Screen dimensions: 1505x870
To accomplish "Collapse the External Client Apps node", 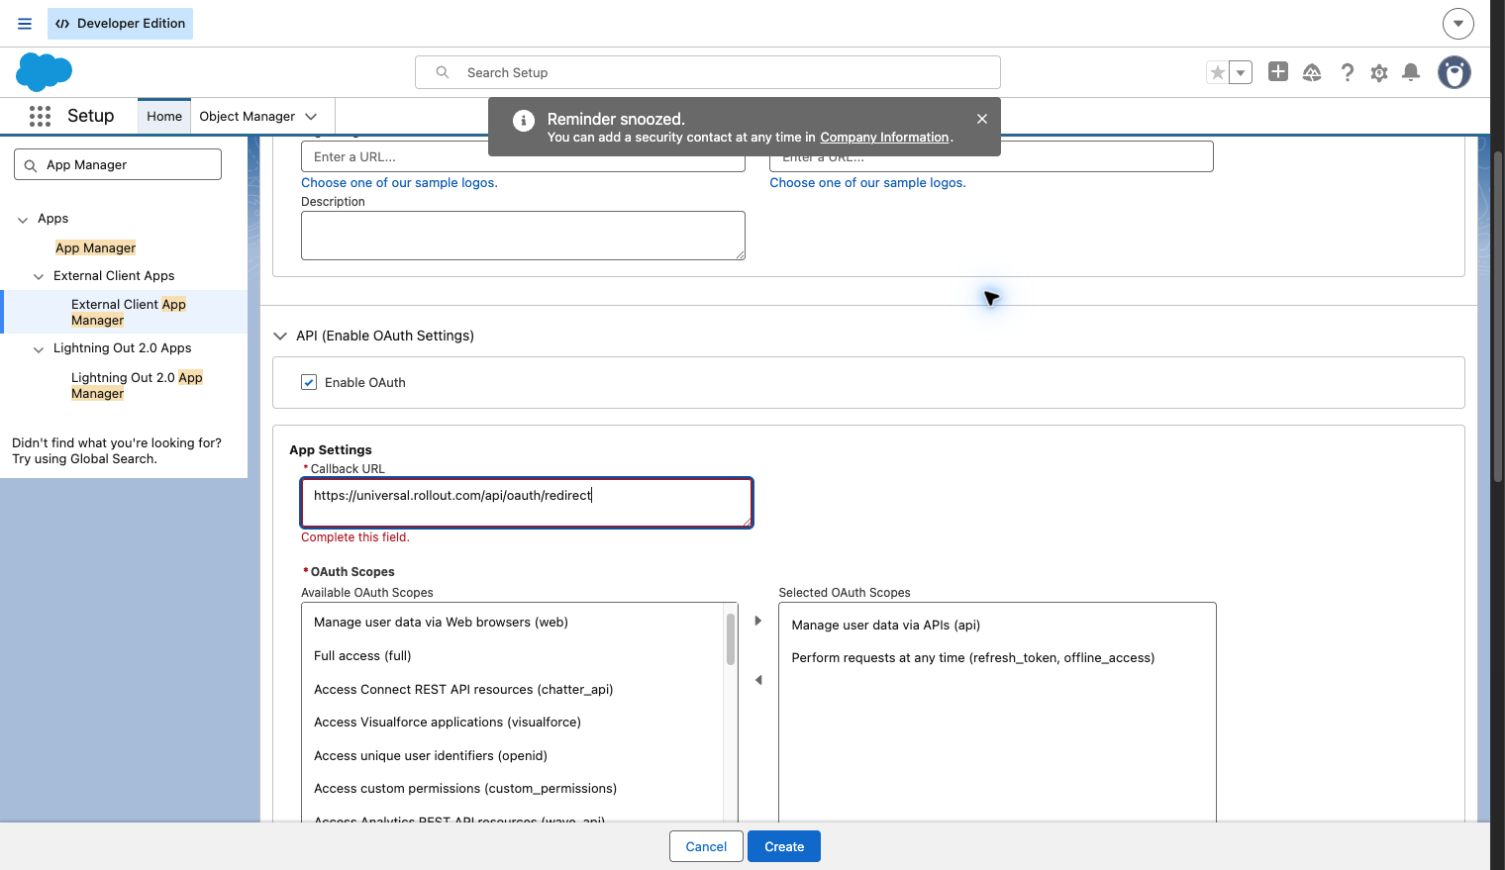I will click(39, 276).
